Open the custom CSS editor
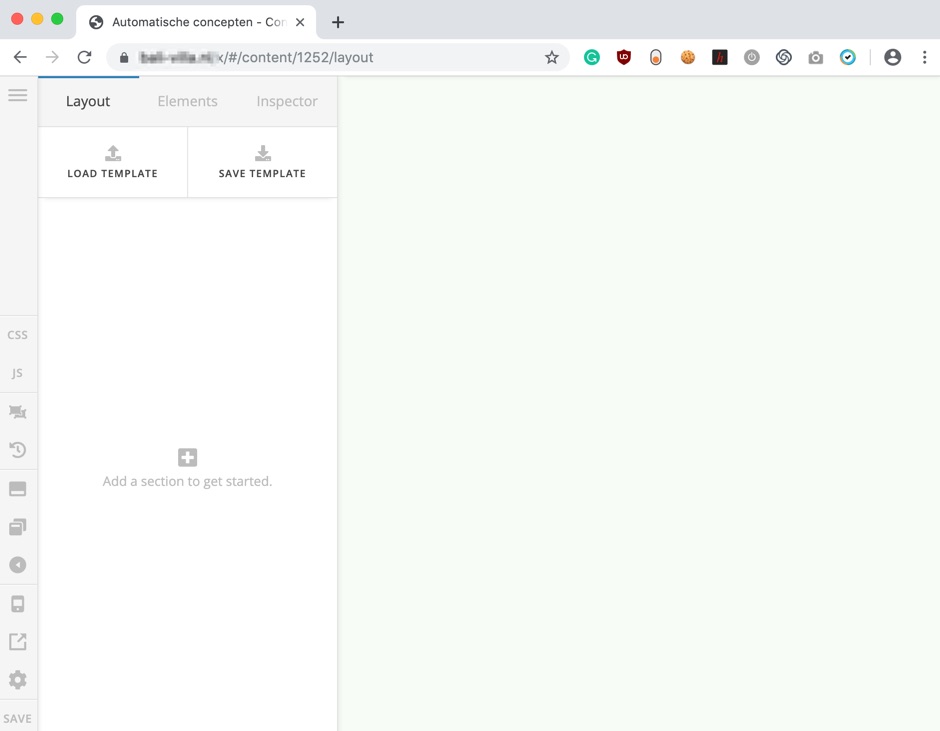This screenshot has width=940, height=731. 18,335
